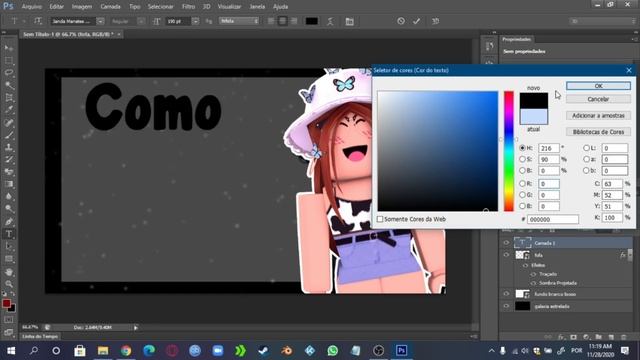
Task: Select the Healing Brush tool
Action: [x=9, y=122]
